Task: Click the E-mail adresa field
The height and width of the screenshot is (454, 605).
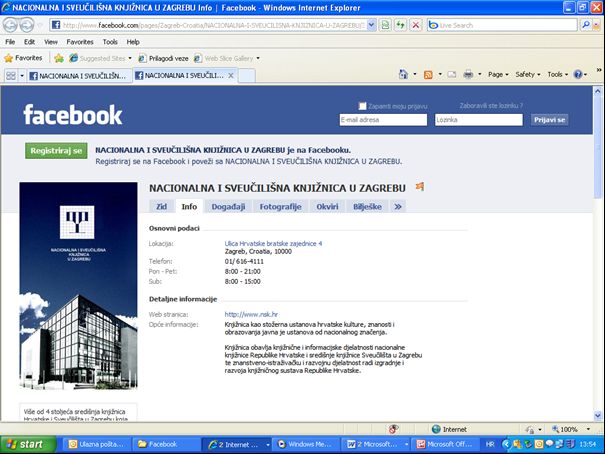Action: 383,120
